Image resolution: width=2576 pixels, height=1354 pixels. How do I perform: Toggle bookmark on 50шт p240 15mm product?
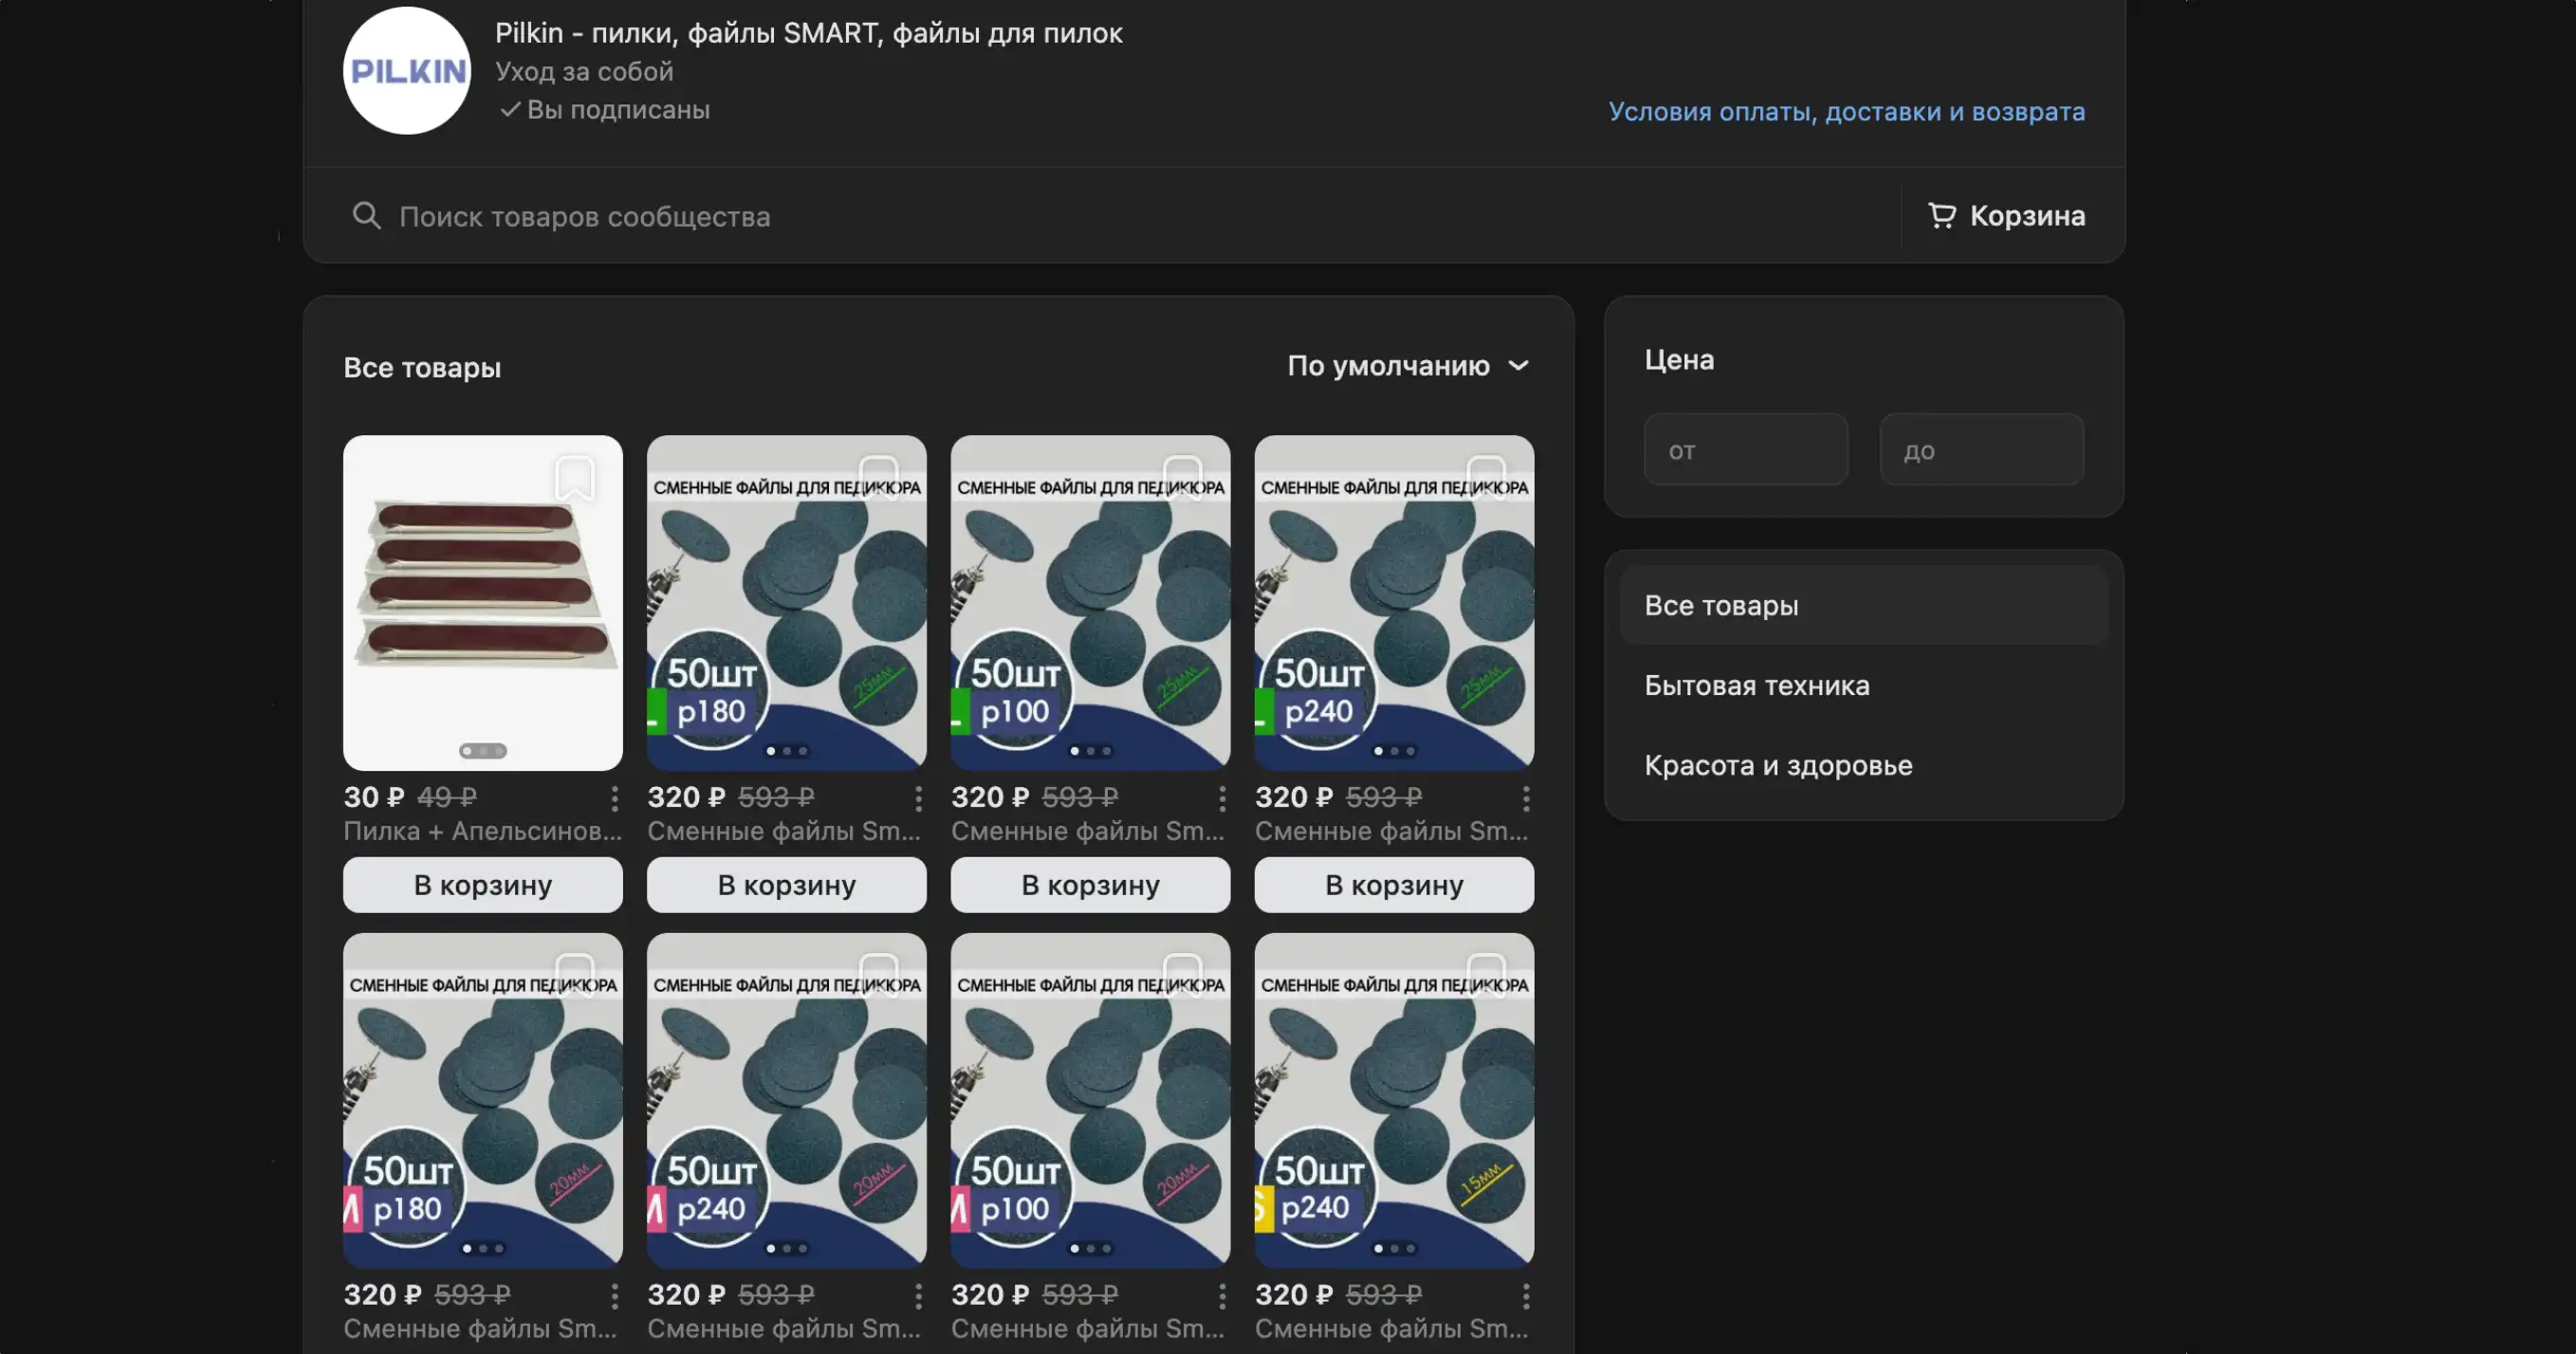[1486, 975]
